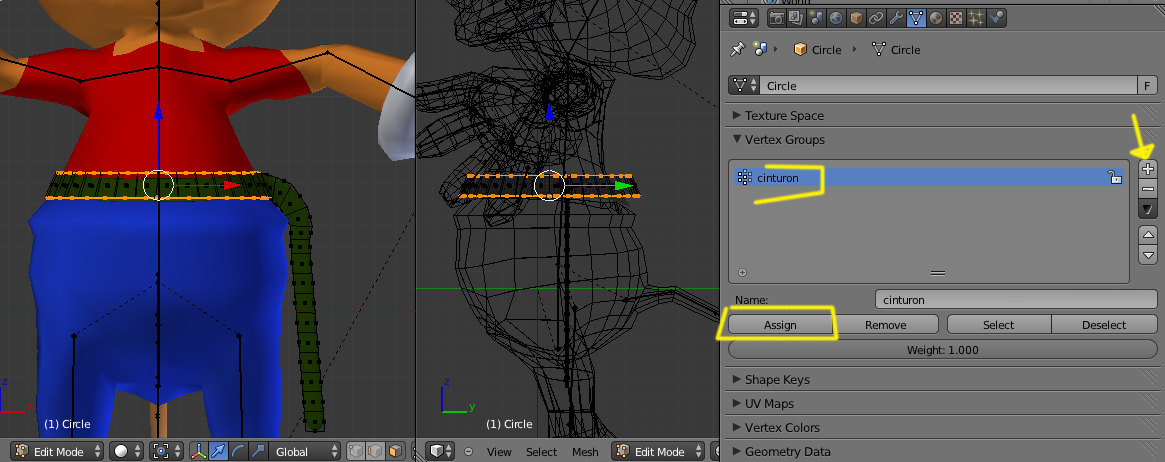Remove the vertex group with minus button
This screenshot has height=462, width=1165.
(x=1148, y=189)
